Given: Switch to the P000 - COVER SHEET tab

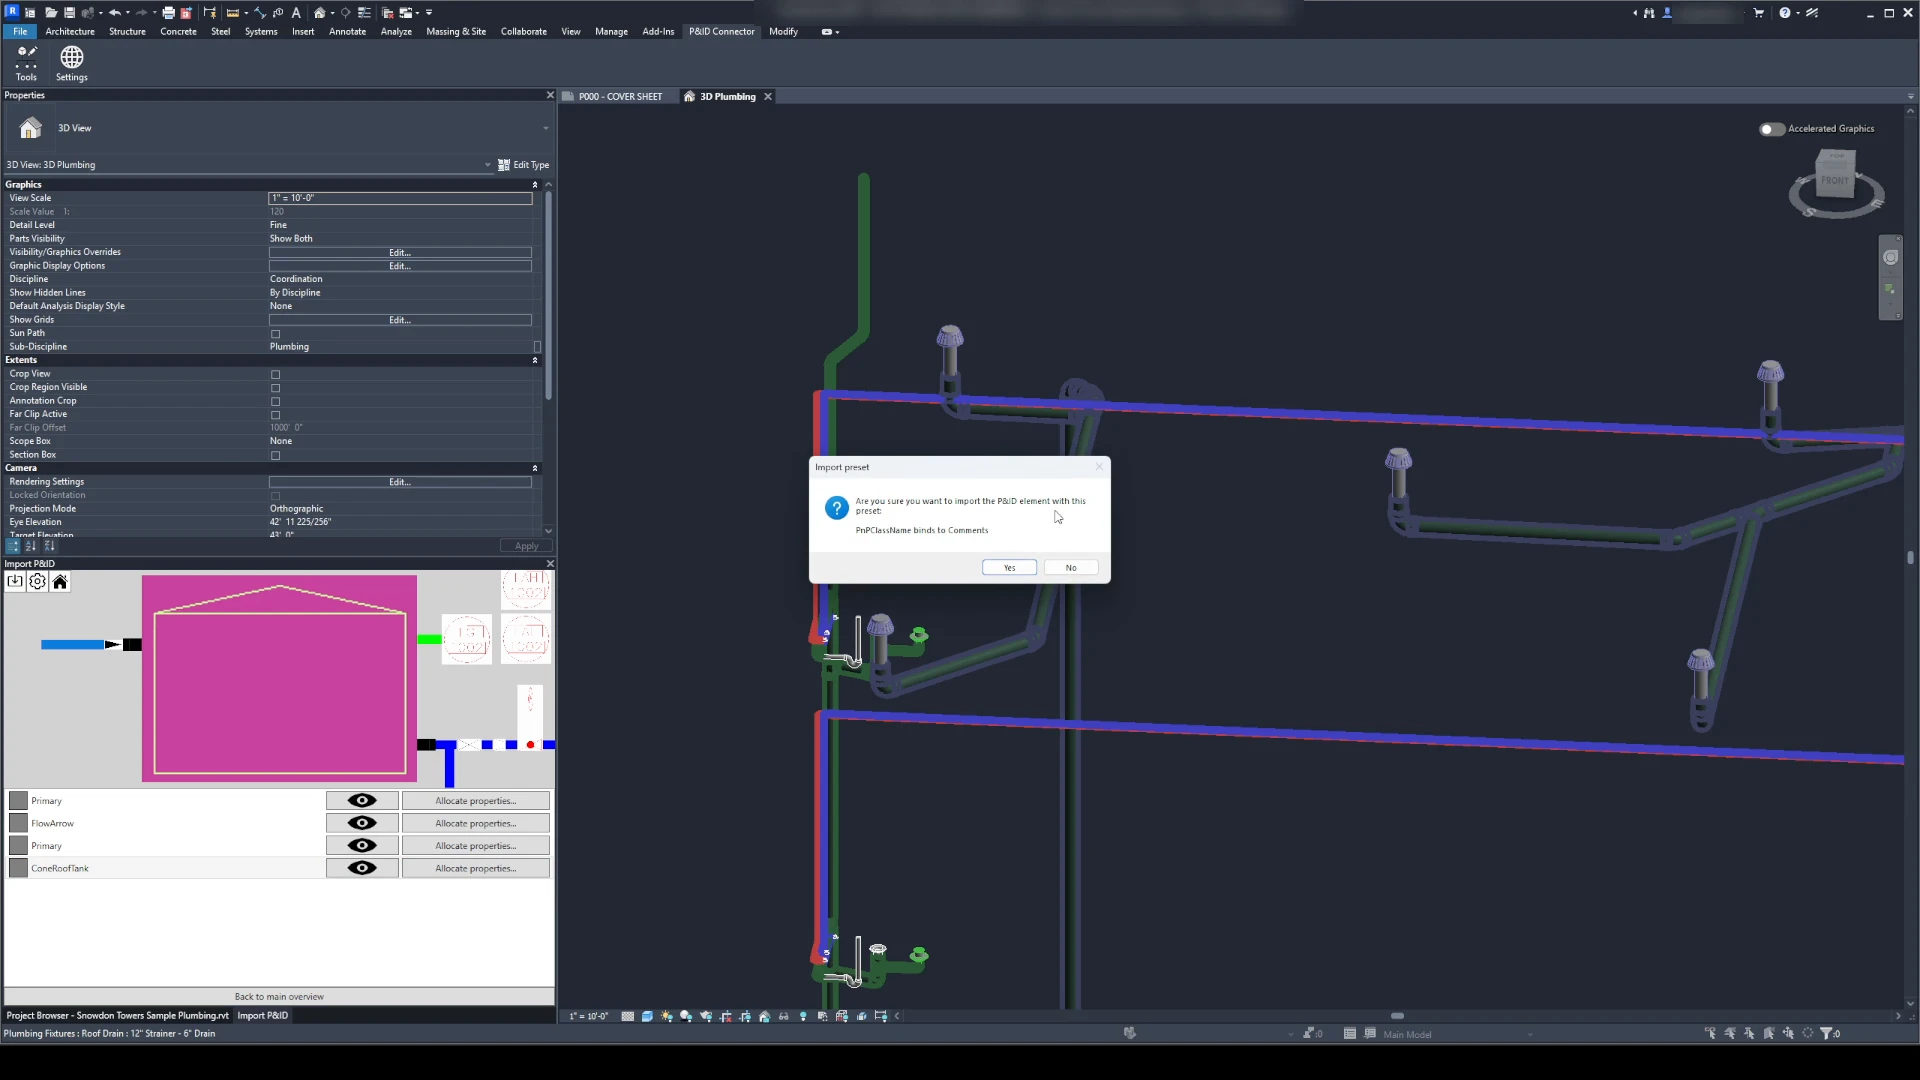Looking at the screenshot, I should (619, 97).
